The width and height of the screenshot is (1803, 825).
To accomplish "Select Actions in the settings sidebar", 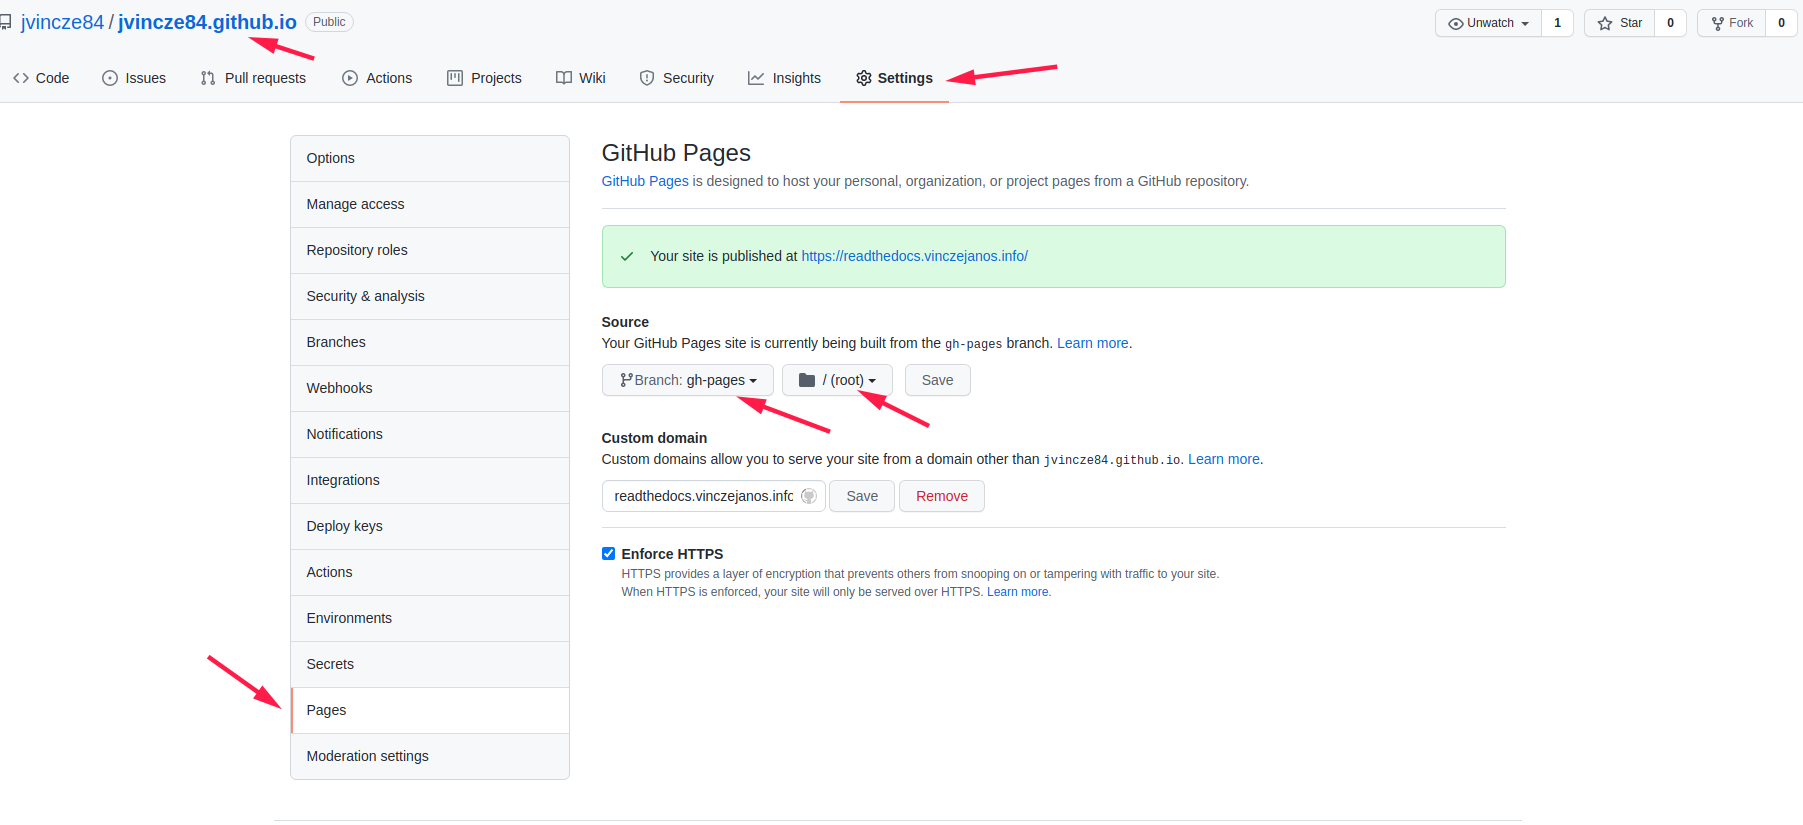I will (x=430, y=572).
